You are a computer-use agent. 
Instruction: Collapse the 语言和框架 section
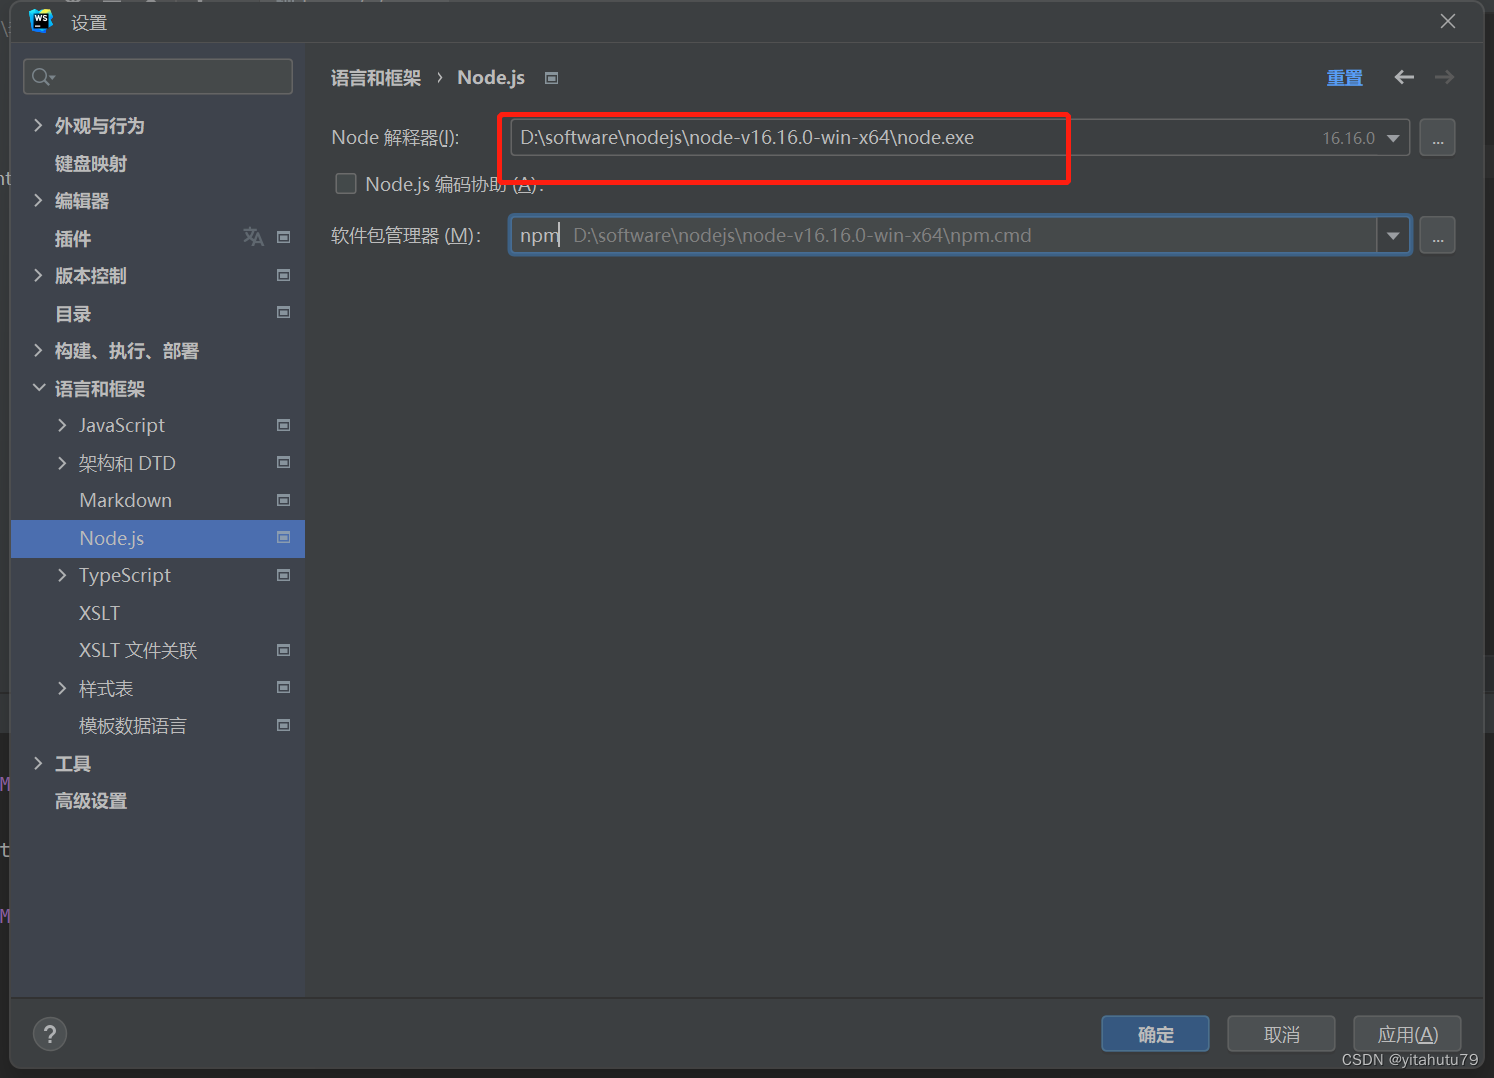pyautogui.click(x=38, y=388)
